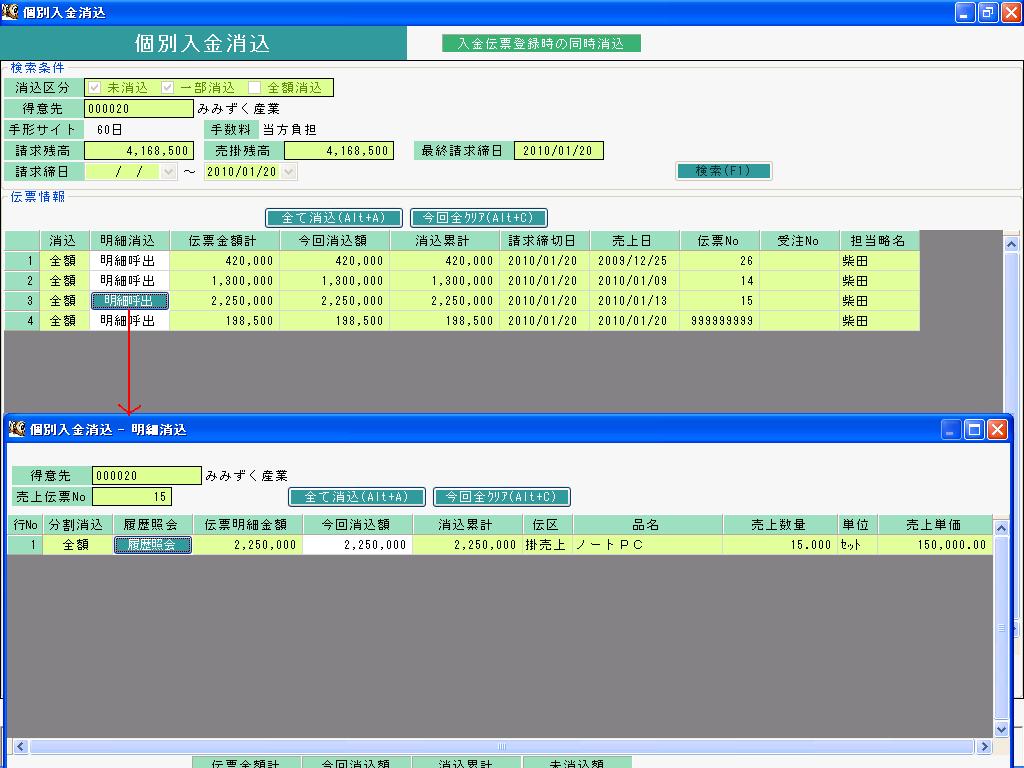
Task: Select row 4 header in main grid
Action: (x=22, y=321)
